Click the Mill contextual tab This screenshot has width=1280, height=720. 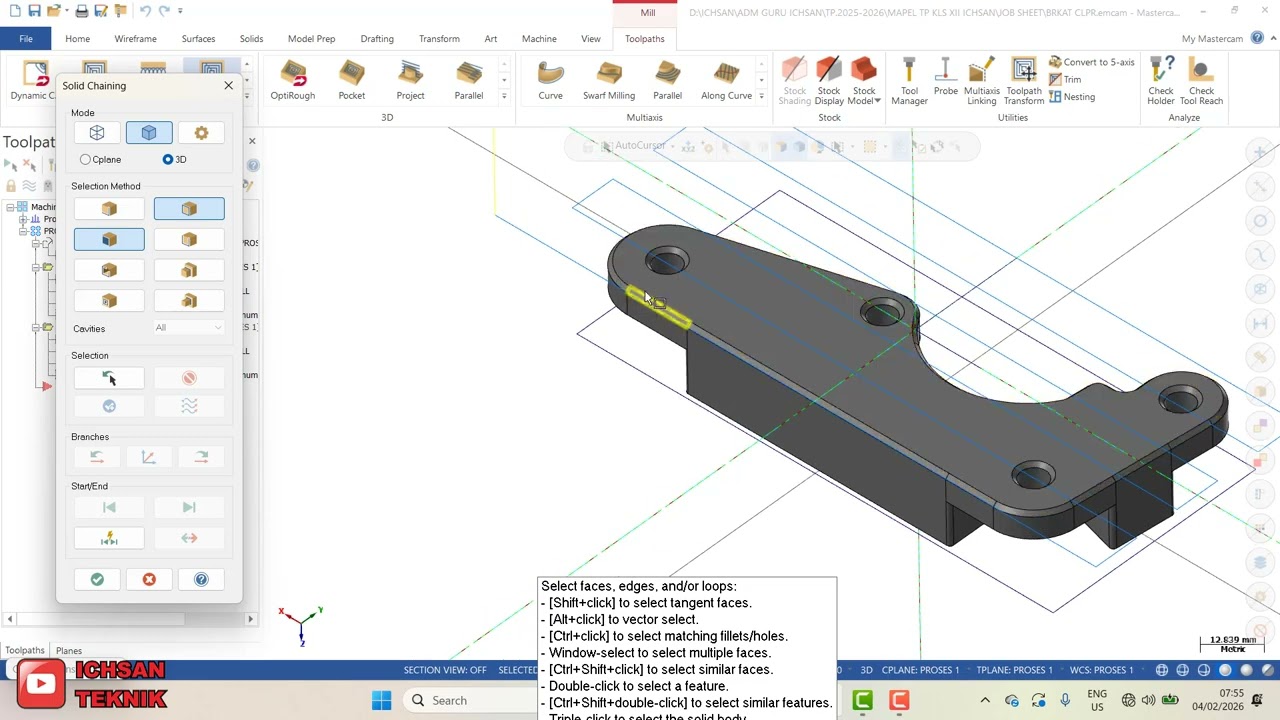(648, 13)
